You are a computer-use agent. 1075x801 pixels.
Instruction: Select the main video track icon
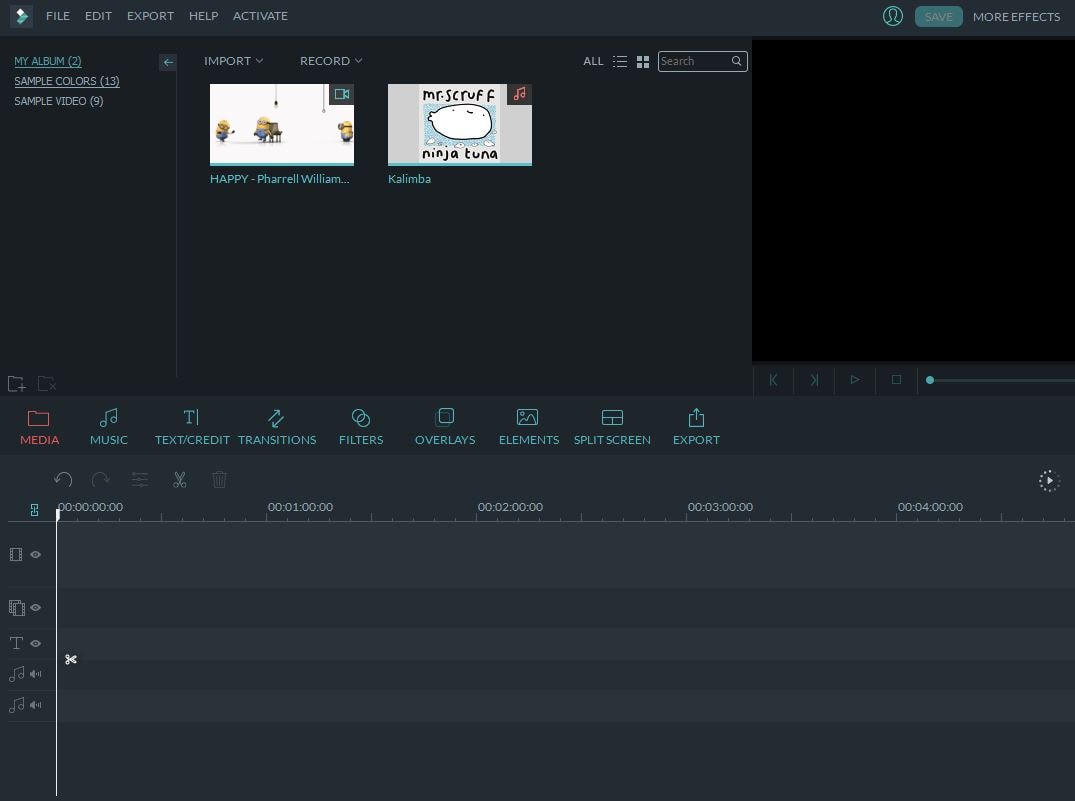pyautogui.click(x=16, y=554)
